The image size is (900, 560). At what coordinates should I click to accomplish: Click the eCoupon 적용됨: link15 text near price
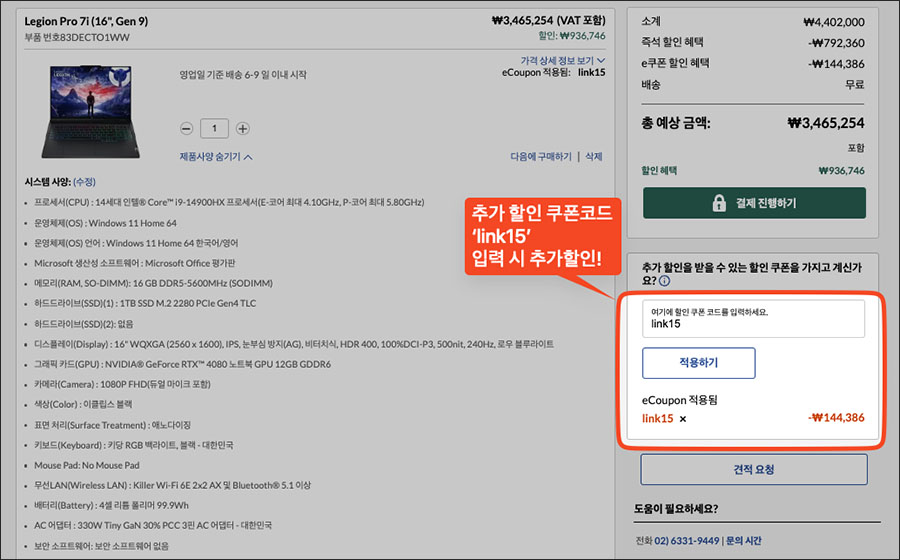coord(553,73)
